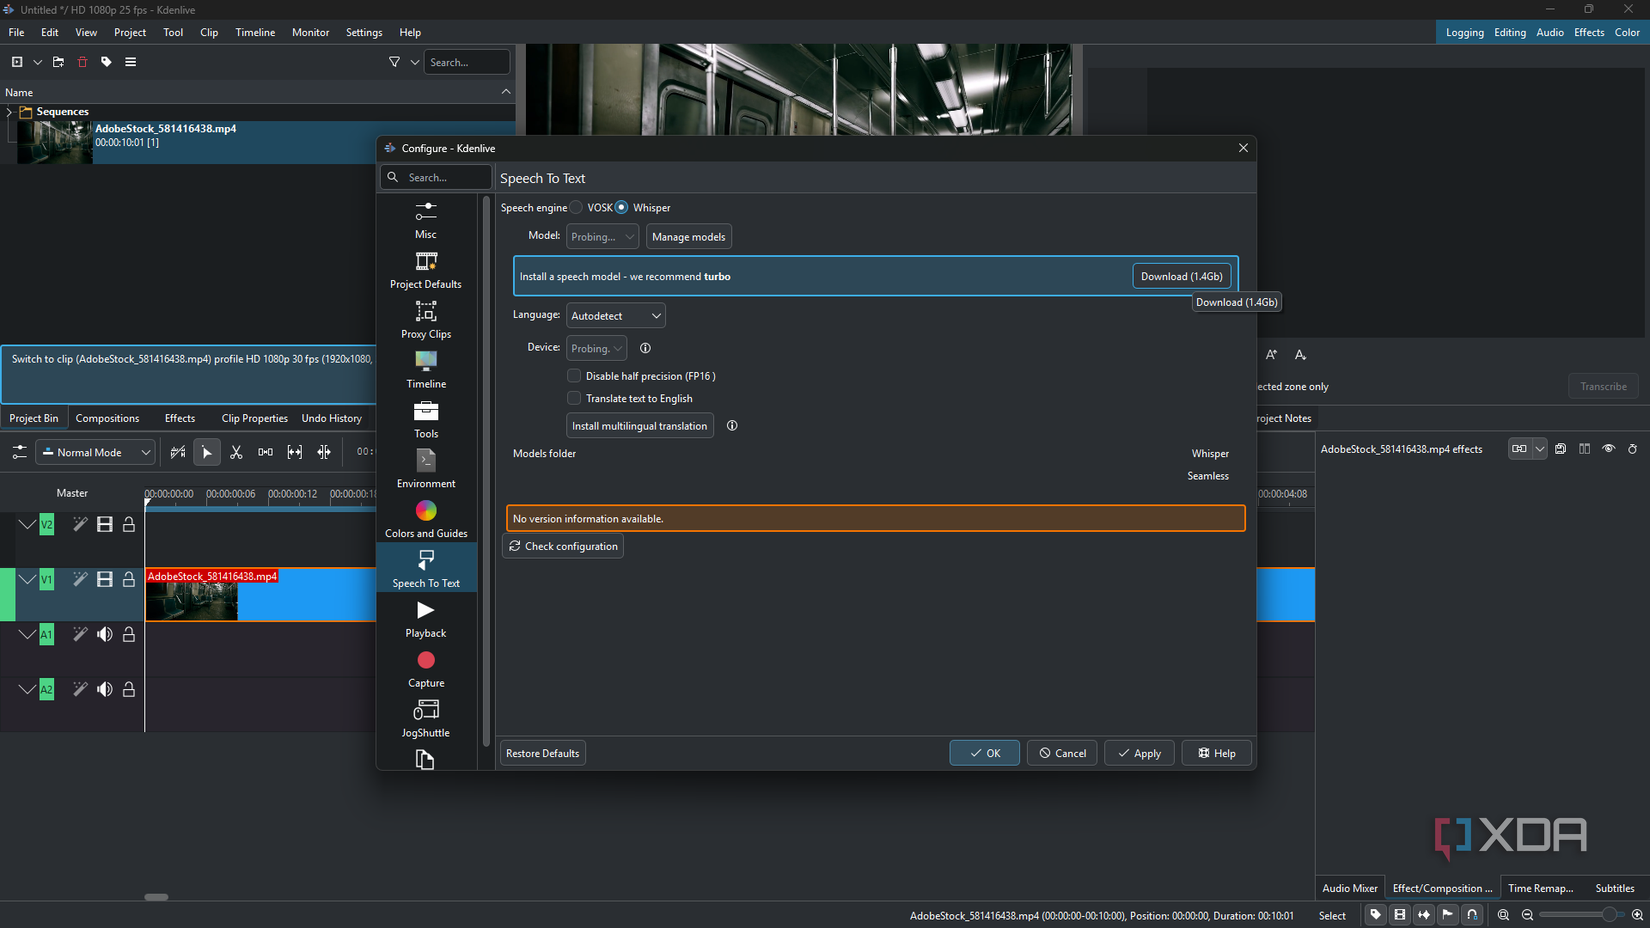This screenshot has width=1650, height=928.
Task: Select Whisper speech engine
Action: [x=622, y=207]
